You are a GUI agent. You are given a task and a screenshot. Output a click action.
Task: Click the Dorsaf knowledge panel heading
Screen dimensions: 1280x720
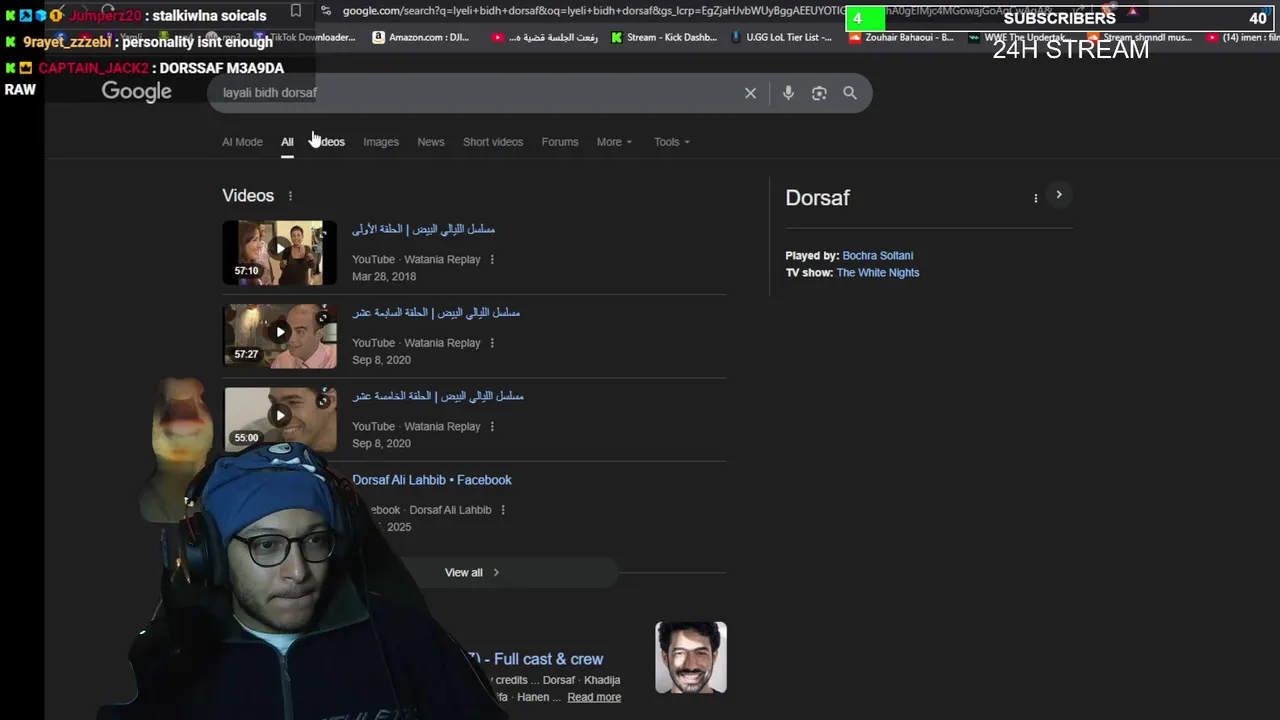pos(817,198)
